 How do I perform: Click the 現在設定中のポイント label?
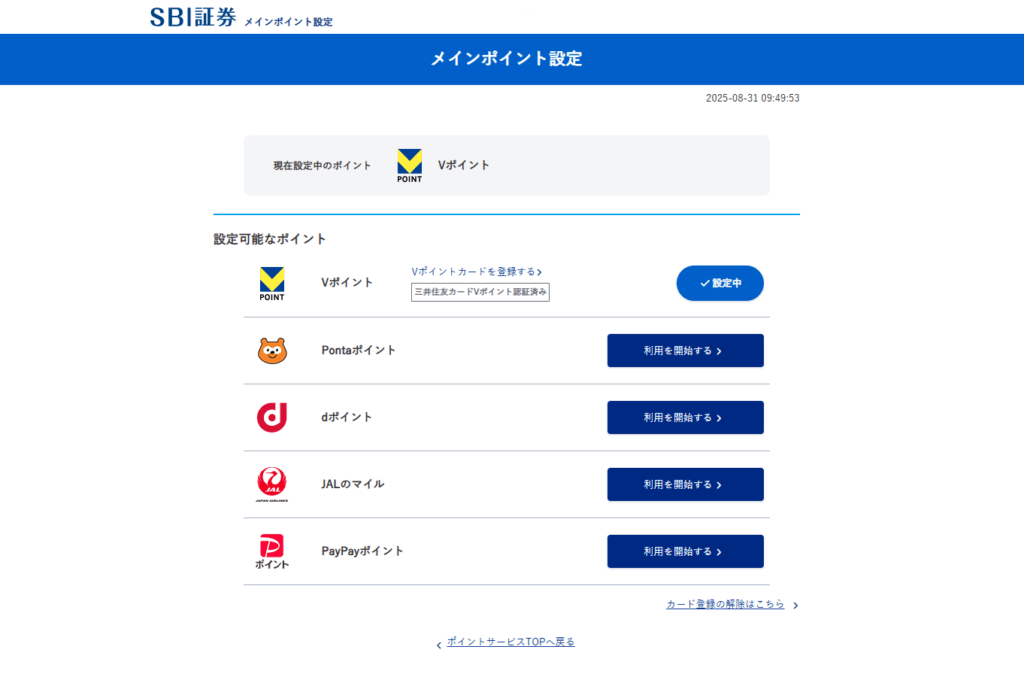coord(322,166)
